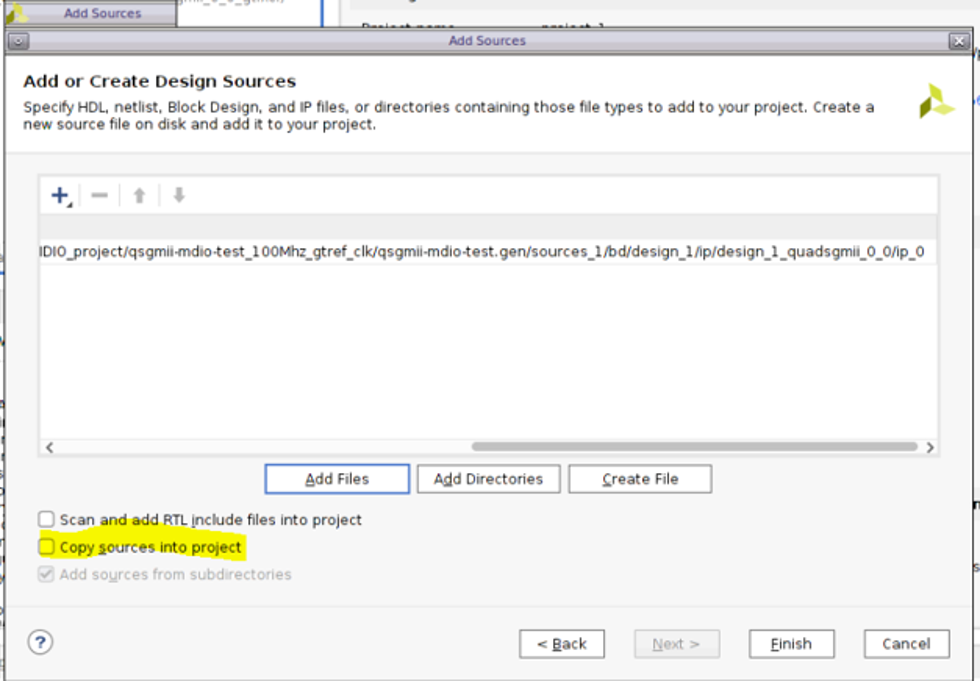Open window menu icon at title bar left
This screenshot has height=681, width=980.
[x=18, y=41]
